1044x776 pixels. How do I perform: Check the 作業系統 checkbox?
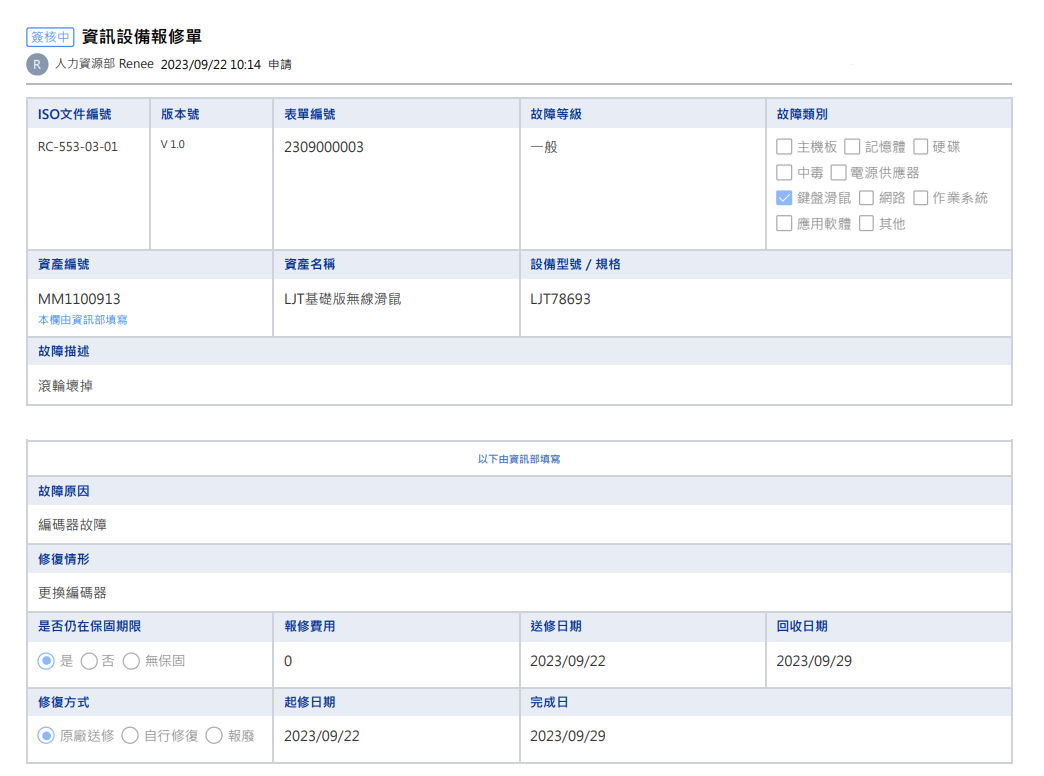921,198
